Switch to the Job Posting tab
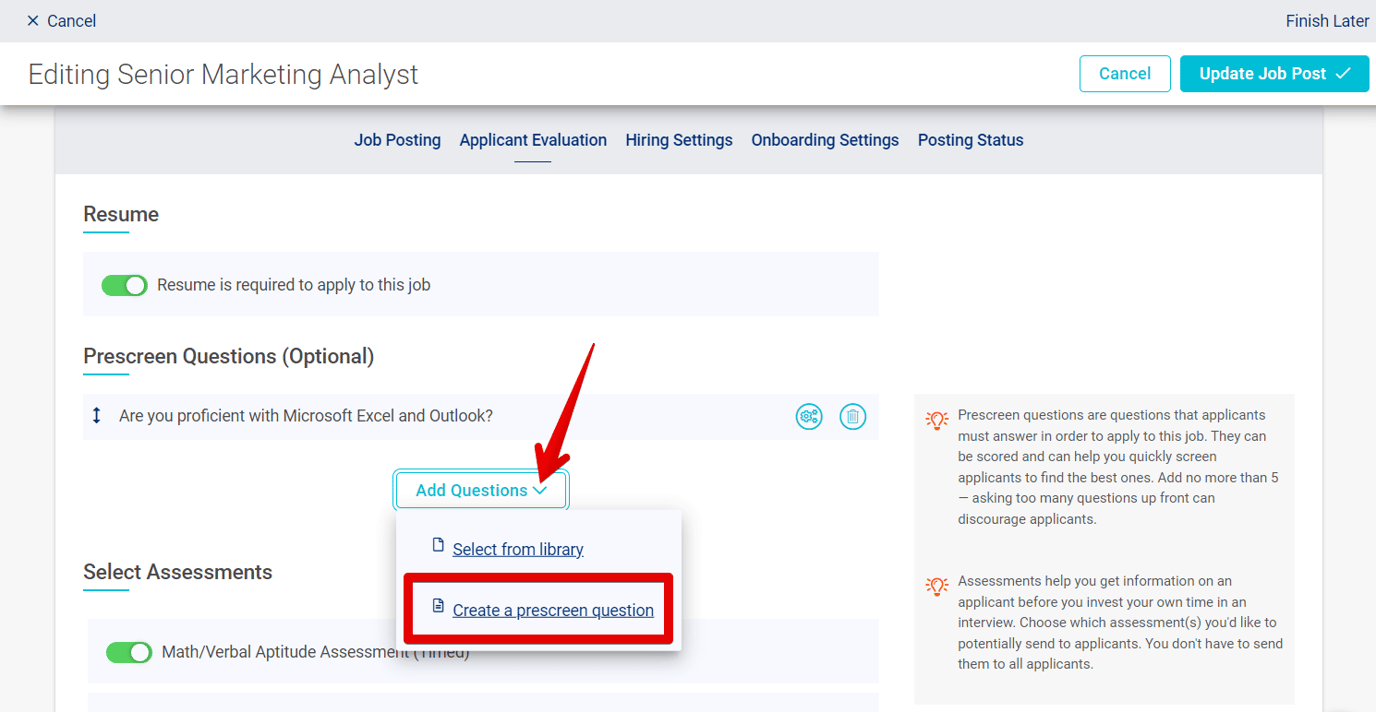The height and width of the screenshot is (712, 1376). point(397,140)
